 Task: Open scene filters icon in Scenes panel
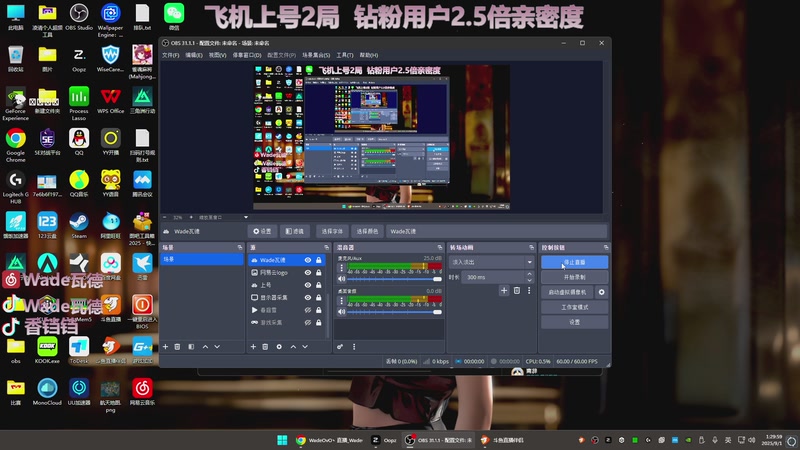[x=191, y=347]
